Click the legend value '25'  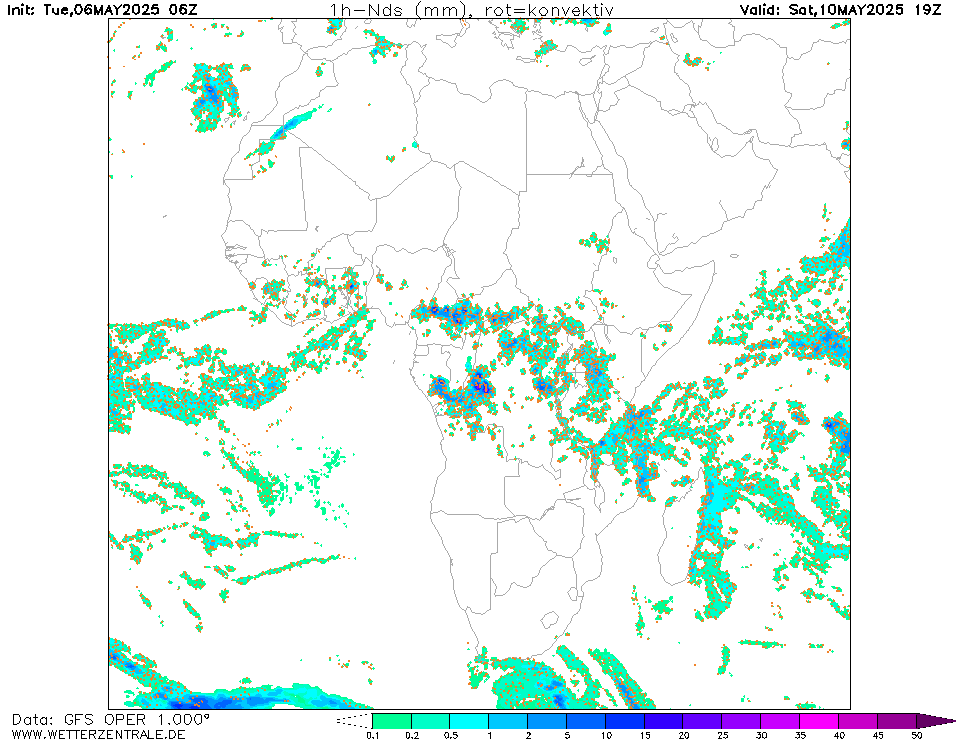coord(722,735)
